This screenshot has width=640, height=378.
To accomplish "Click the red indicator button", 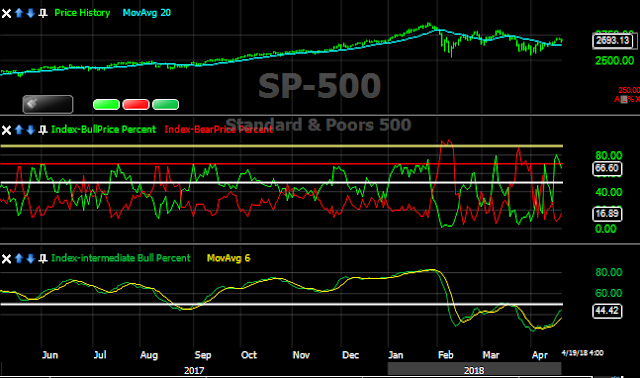I will point(136,105).
